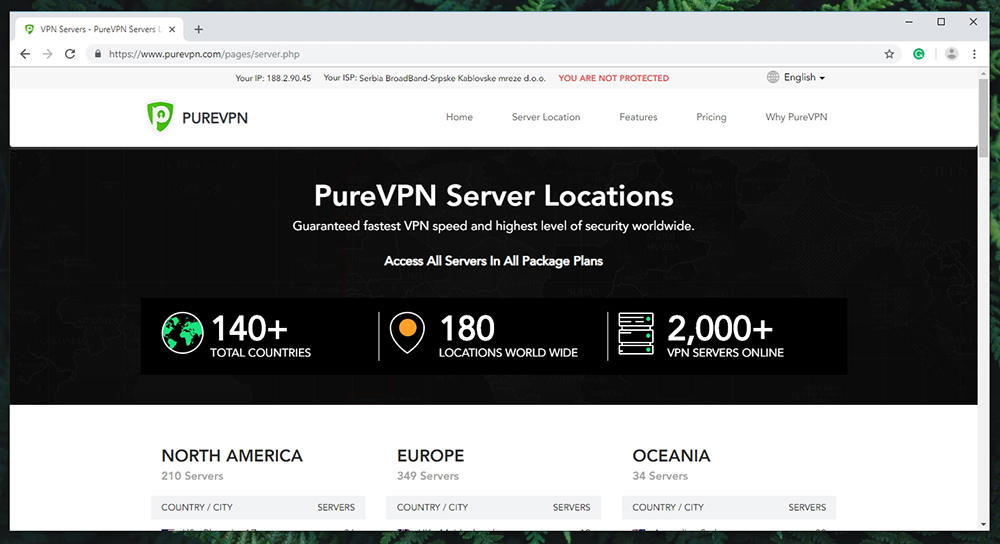The height and width of the screenshot is (544, 1000).
Task: Click COUNTRY / CITY header under North America
Action: tap(196, 508)
